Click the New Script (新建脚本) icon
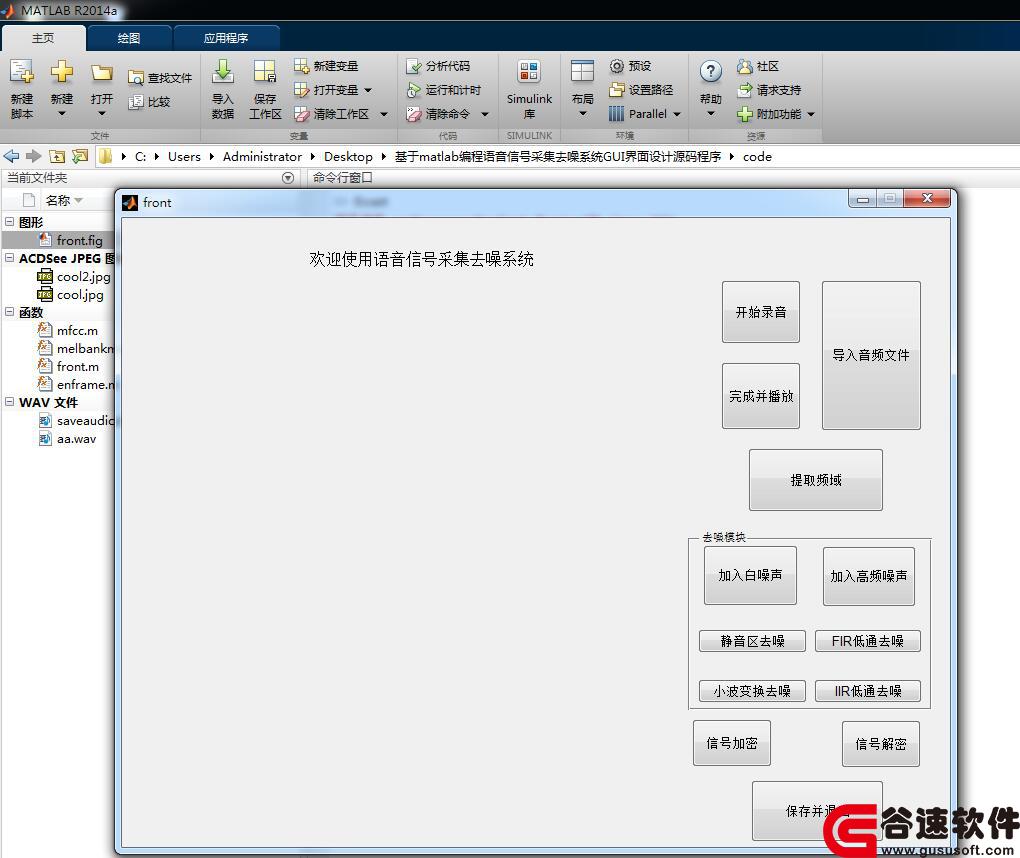This screenshot has width=1020, height=858. point(21,72)
